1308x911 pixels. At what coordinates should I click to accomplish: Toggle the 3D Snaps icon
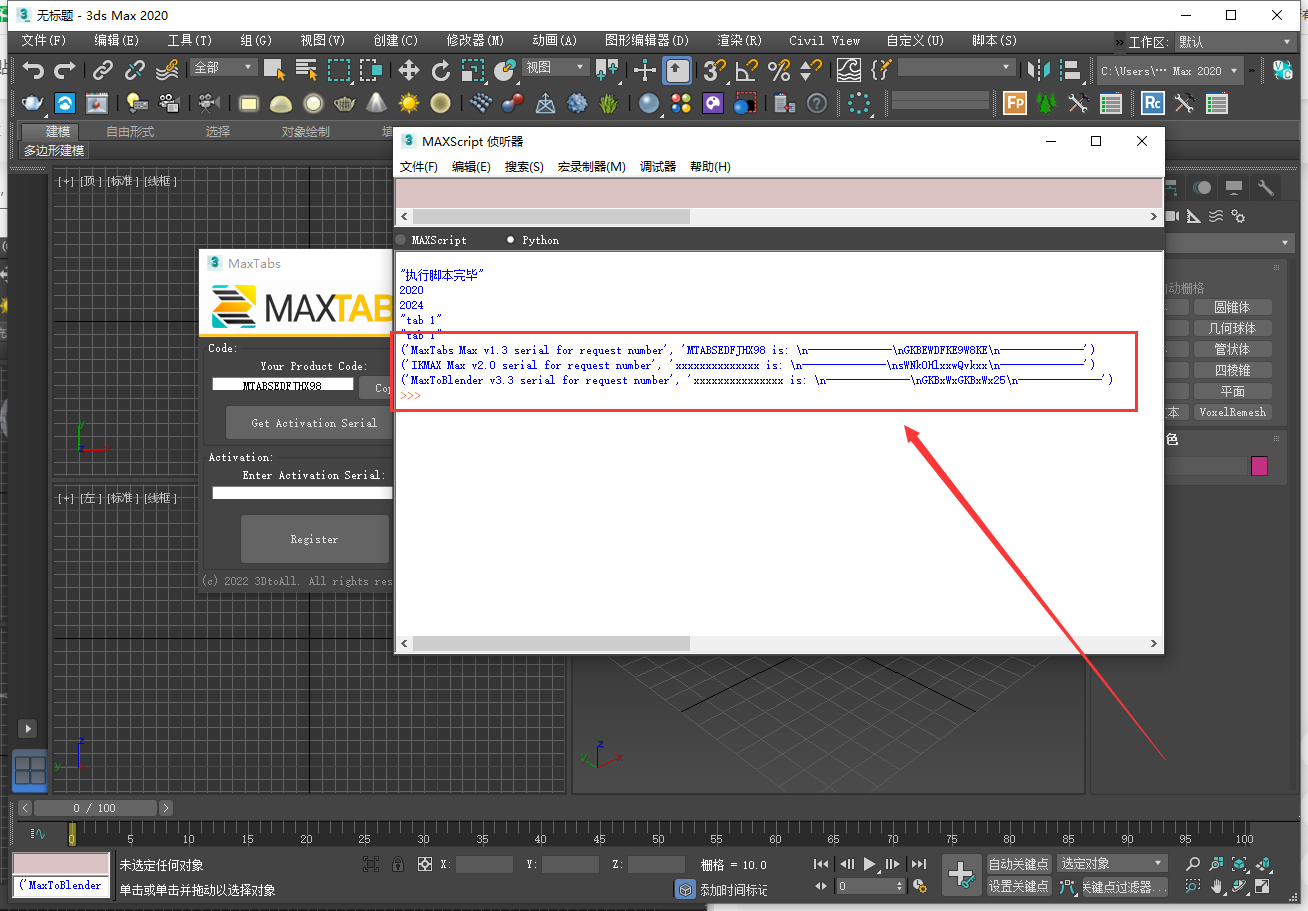coord(714,70)
